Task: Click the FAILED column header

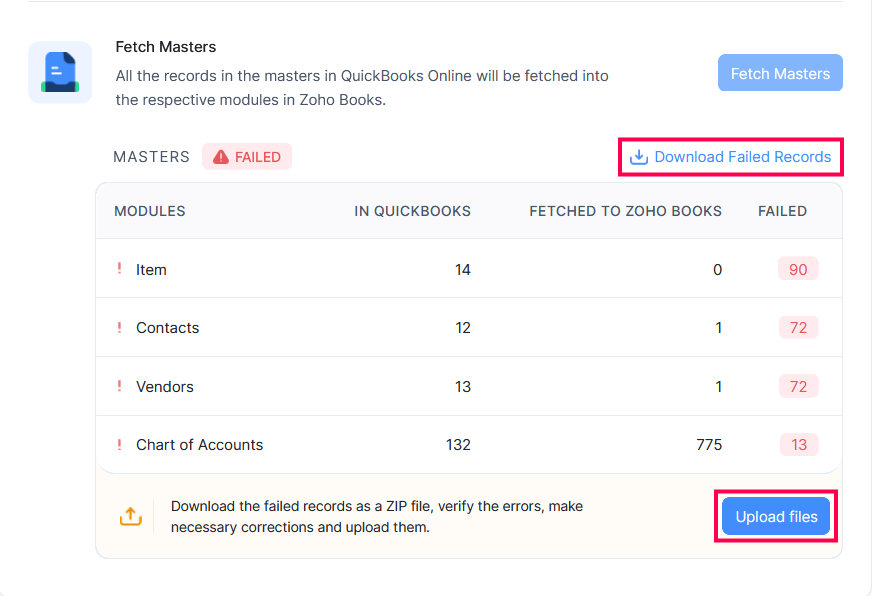Action: click(x=782, y=211)
